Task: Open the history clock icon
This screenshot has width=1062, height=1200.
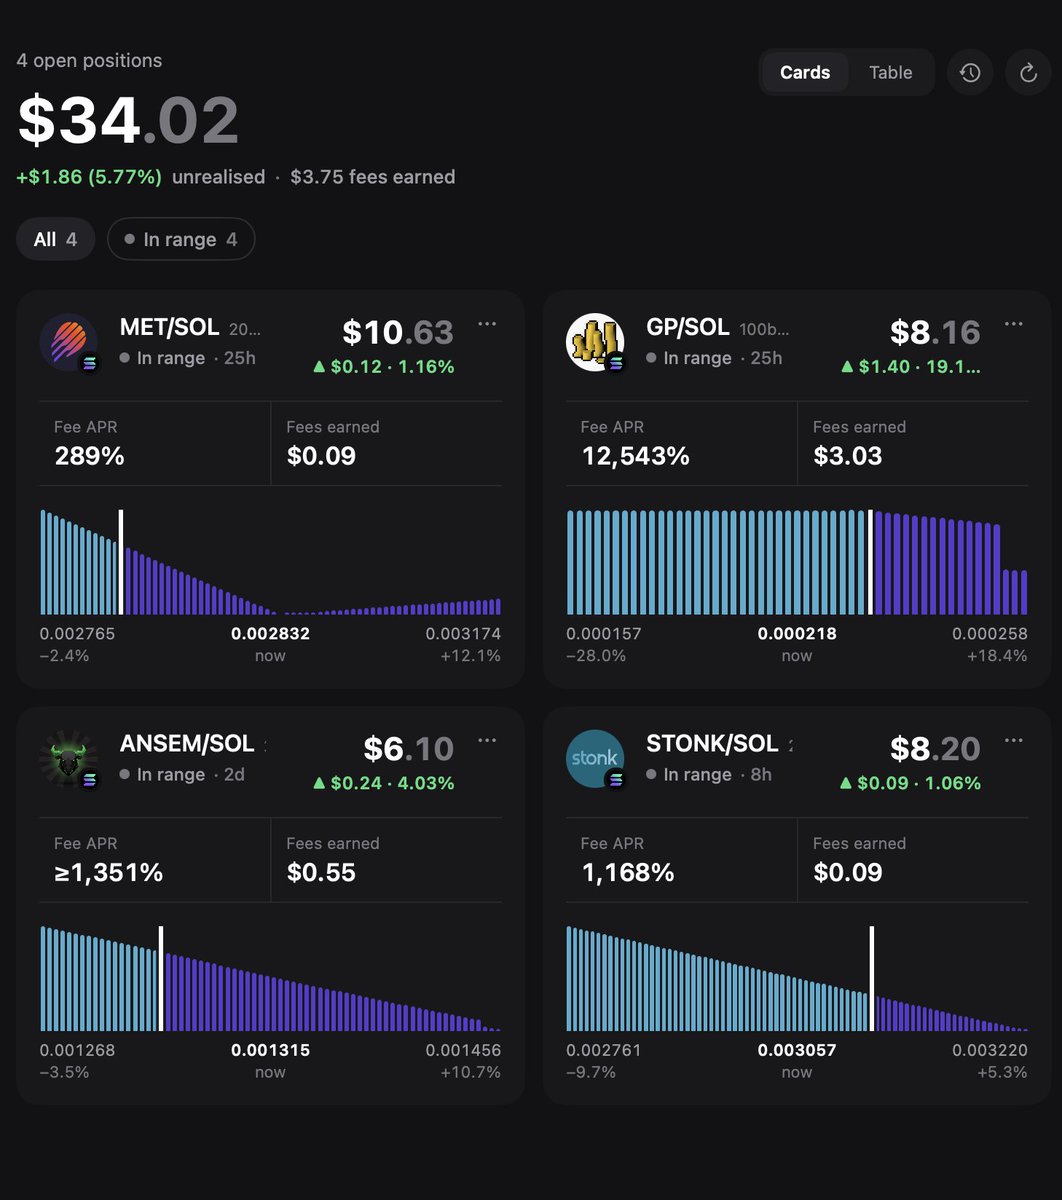Action: pyautogui.click(x=969, y=72)
